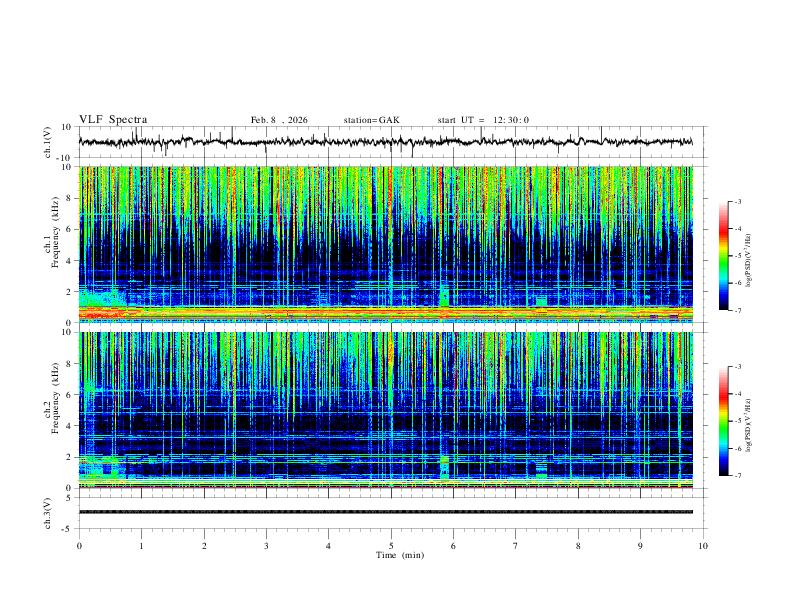This screenshot has height=612, width=792.
Task: Click the "9" tick on time axis
Action: click(640, 546)
